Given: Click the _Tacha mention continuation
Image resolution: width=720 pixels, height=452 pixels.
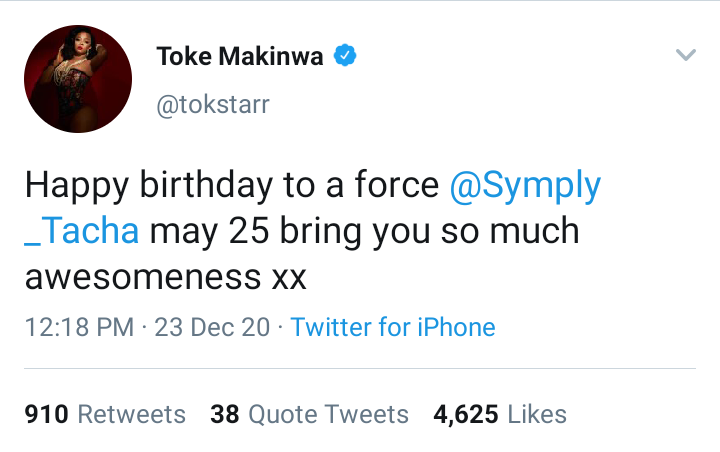Looking at the screenshot, I should point(84,231).
